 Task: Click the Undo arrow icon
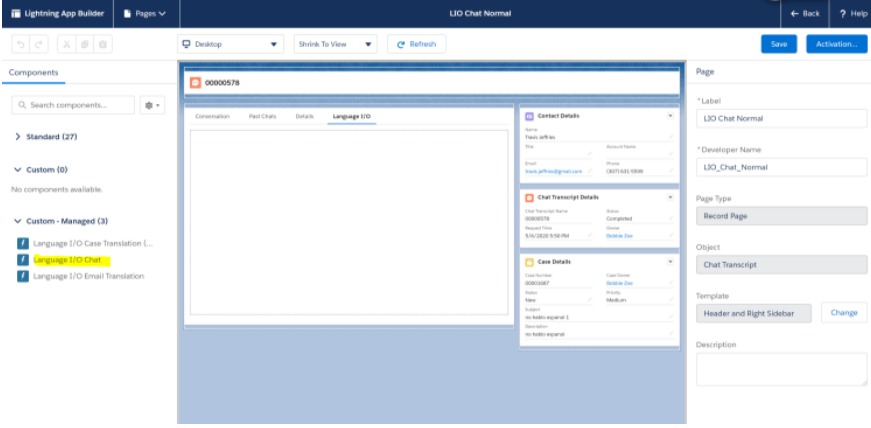(x=20, y=44)
